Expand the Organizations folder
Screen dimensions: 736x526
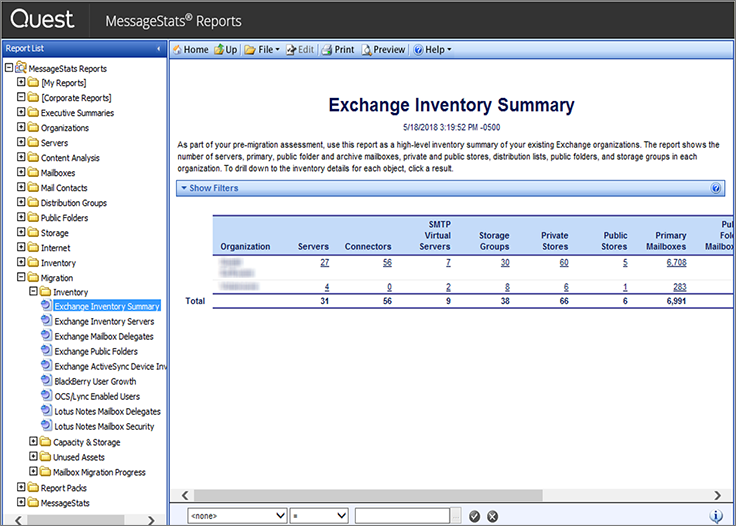21,127
